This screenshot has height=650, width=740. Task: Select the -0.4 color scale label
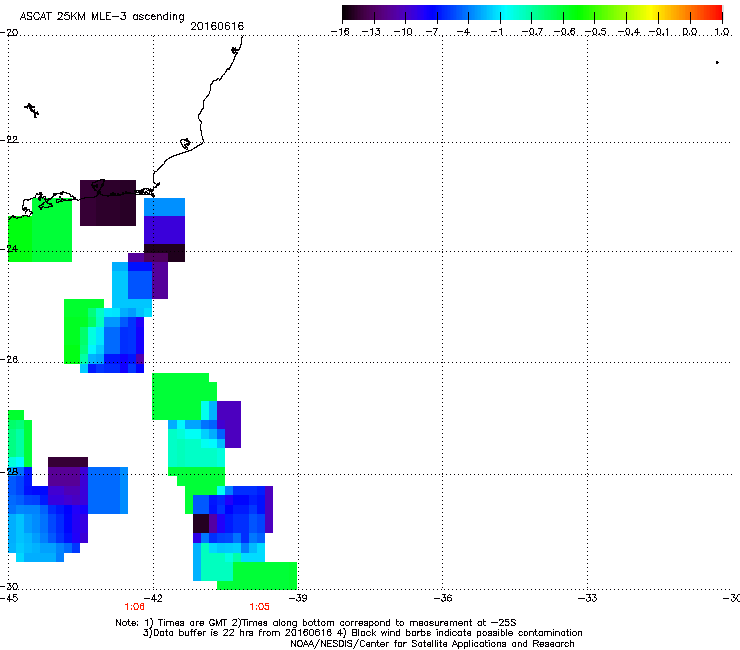pos(629,32)
